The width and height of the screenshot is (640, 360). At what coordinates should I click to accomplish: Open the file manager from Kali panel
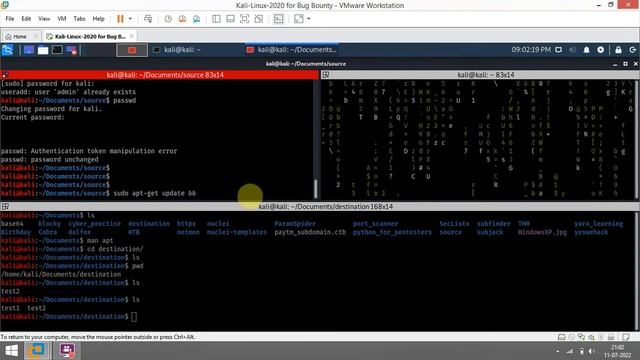(43, 50)
